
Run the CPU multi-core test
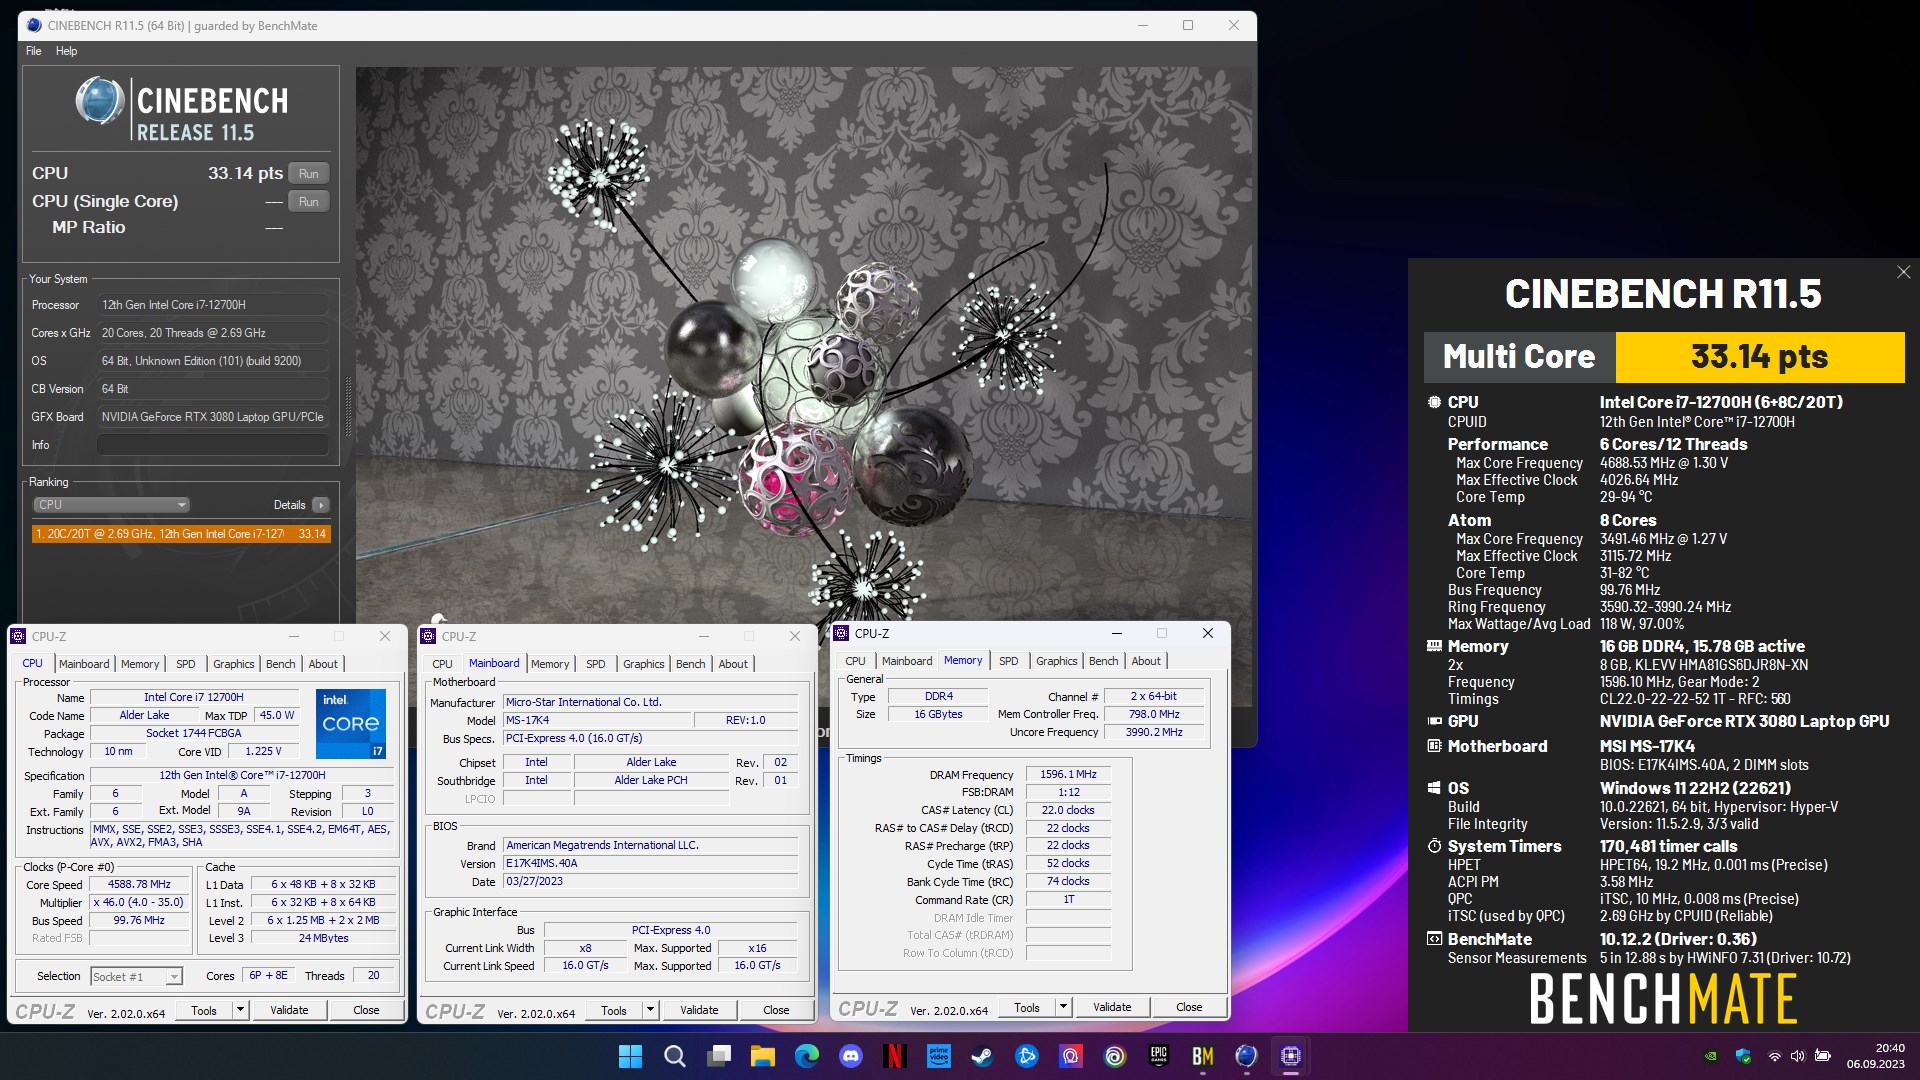pos(309,174)
